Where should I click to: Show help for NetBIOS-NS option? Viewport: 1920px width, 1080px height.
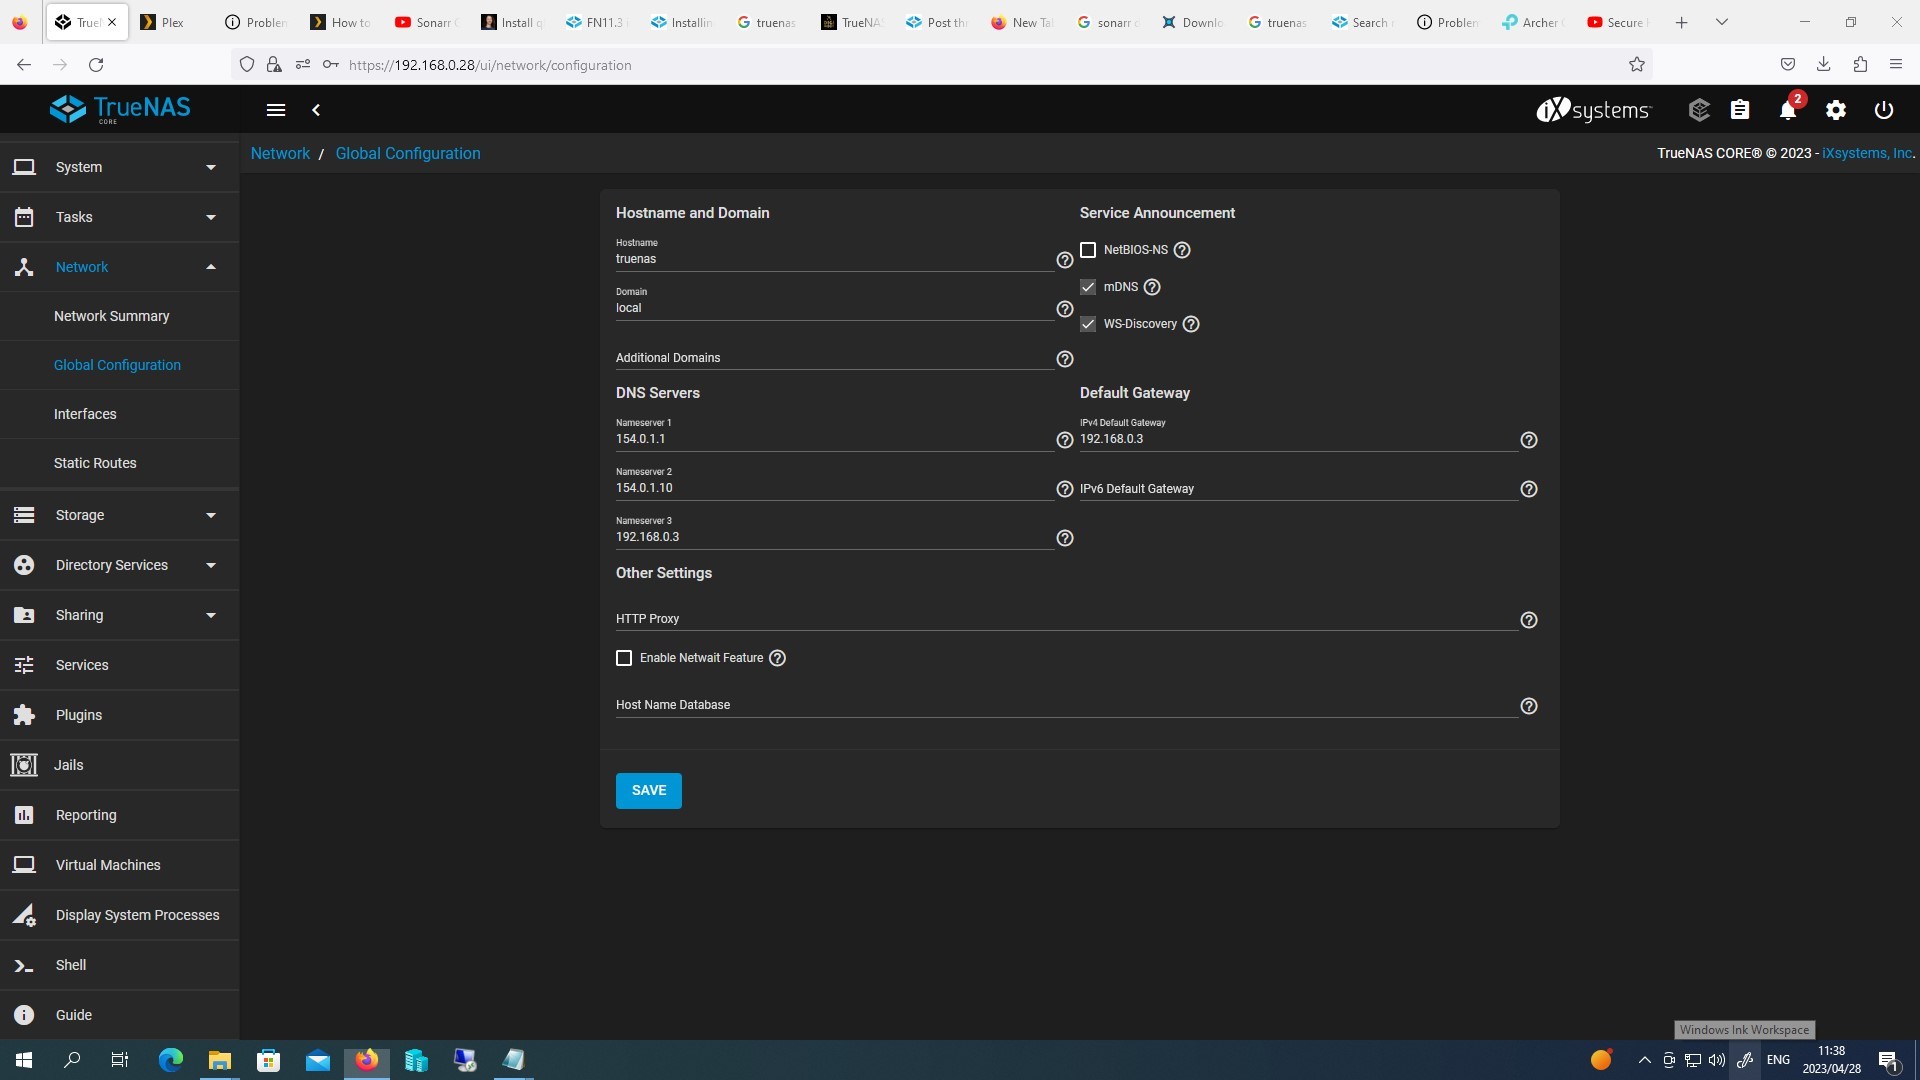point(1182,250)
